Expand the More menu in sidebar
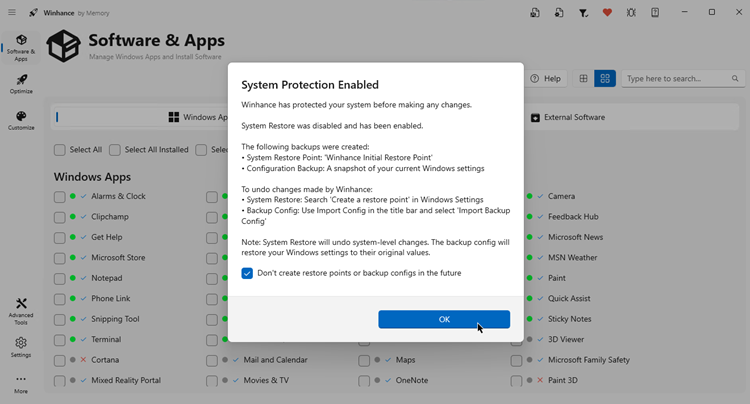This screenshot has height=404, width=750. 21,383
